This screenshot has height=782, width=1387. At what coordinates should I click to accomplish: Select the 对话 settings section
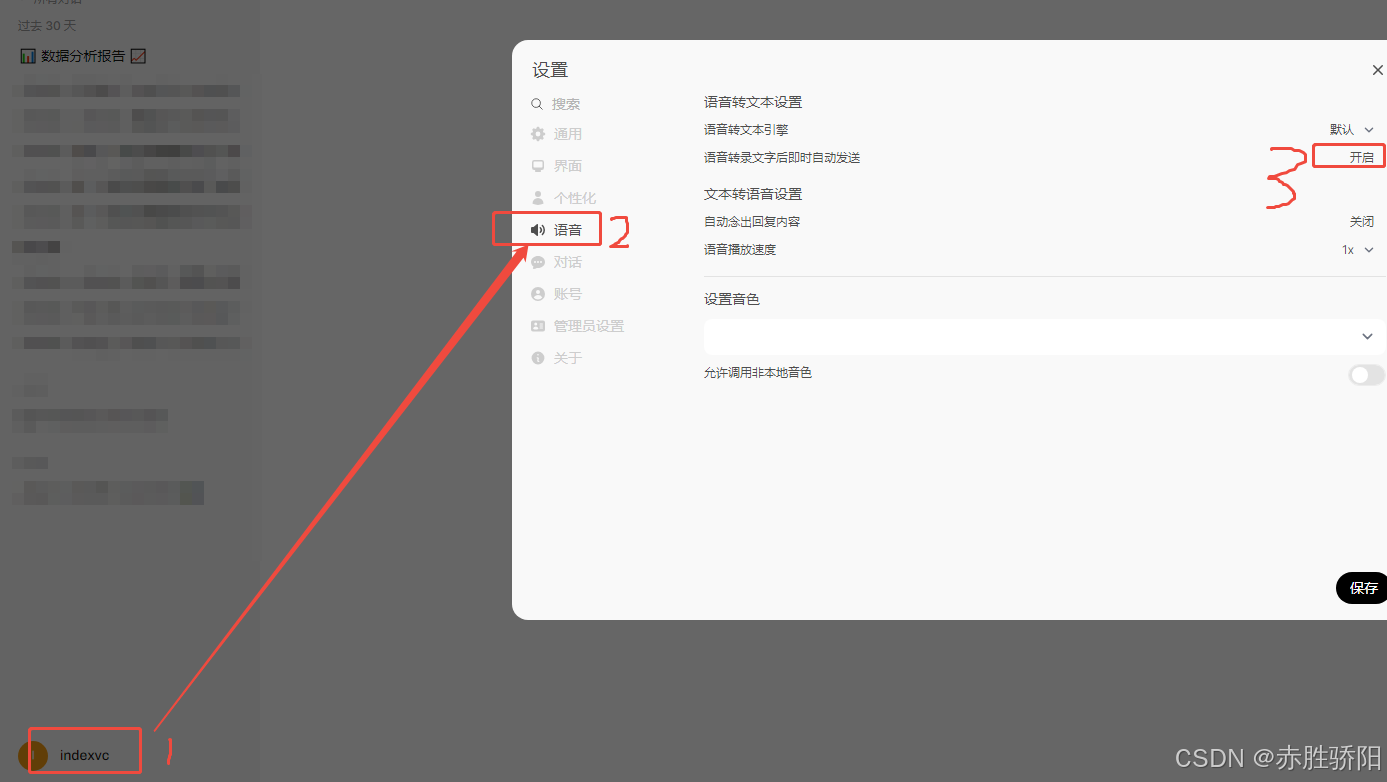point(567,261)
